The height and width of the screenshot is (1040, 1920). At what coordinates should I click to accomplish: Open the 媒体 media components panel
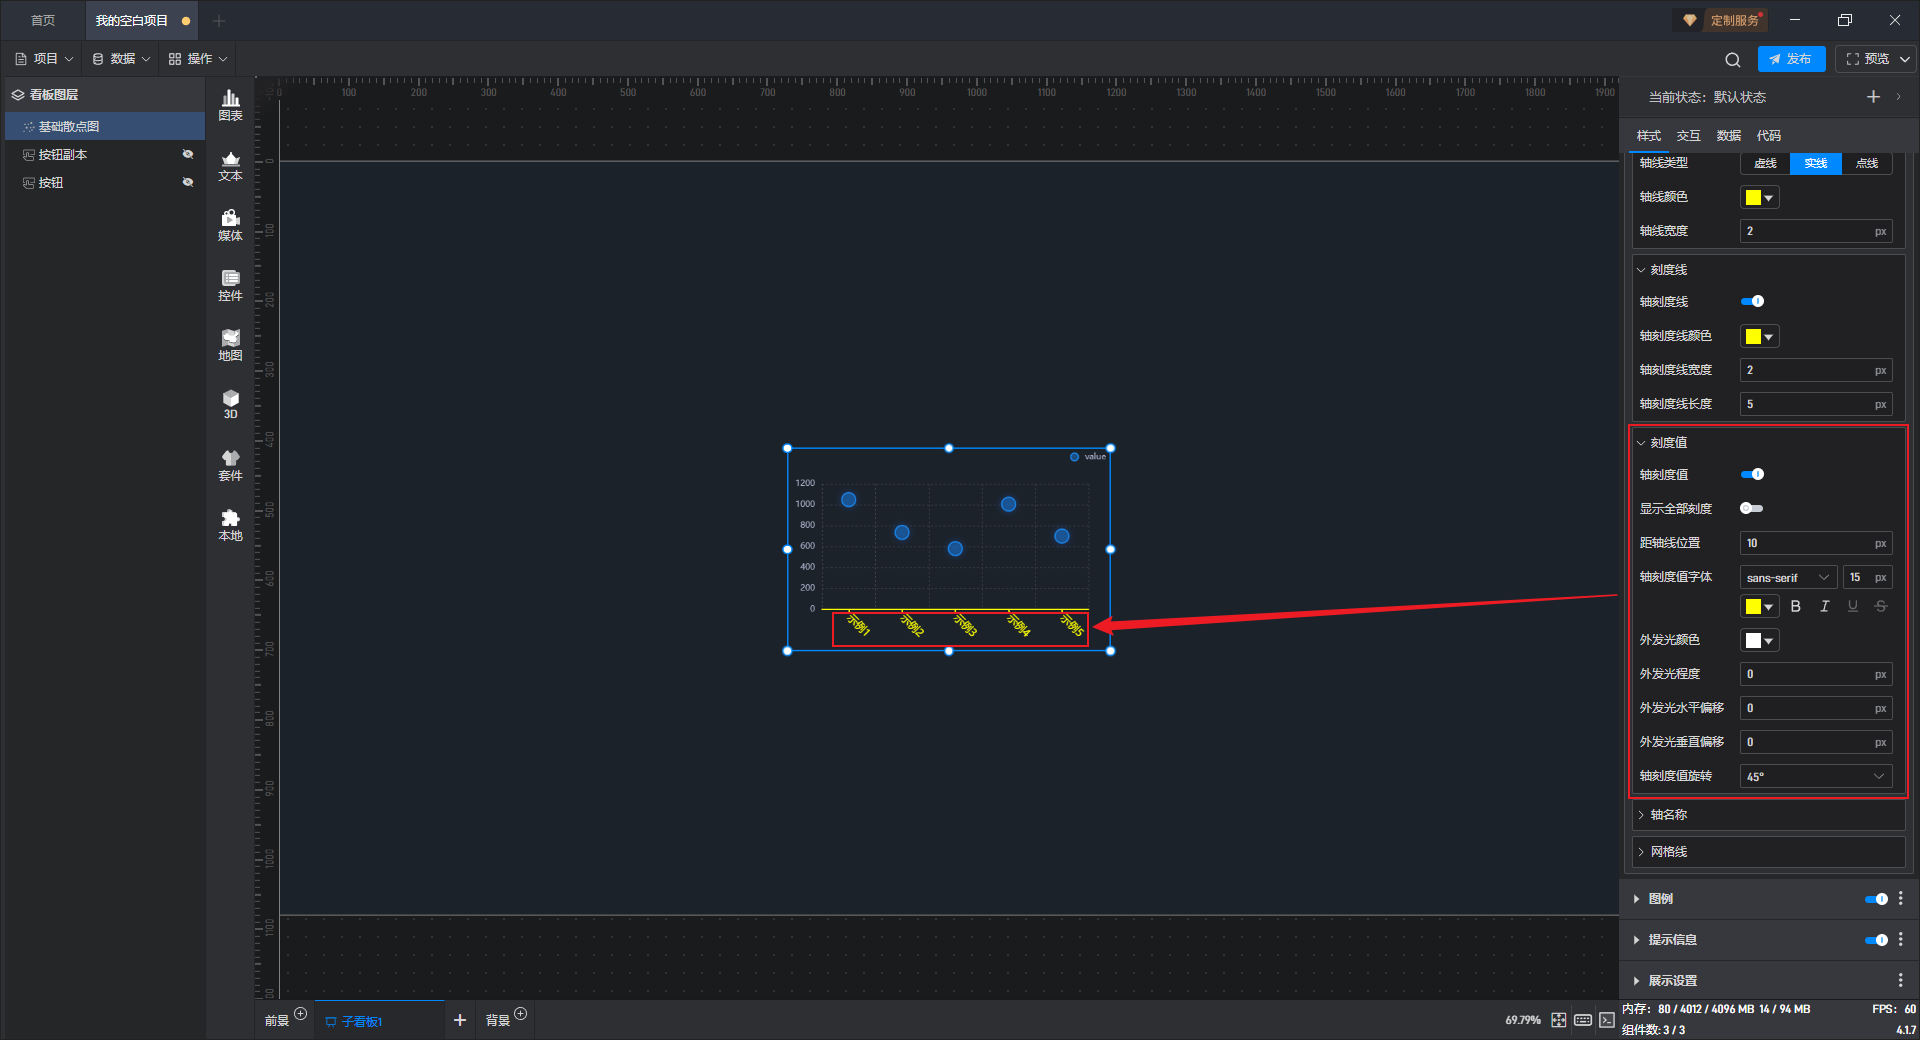(230, 226)
